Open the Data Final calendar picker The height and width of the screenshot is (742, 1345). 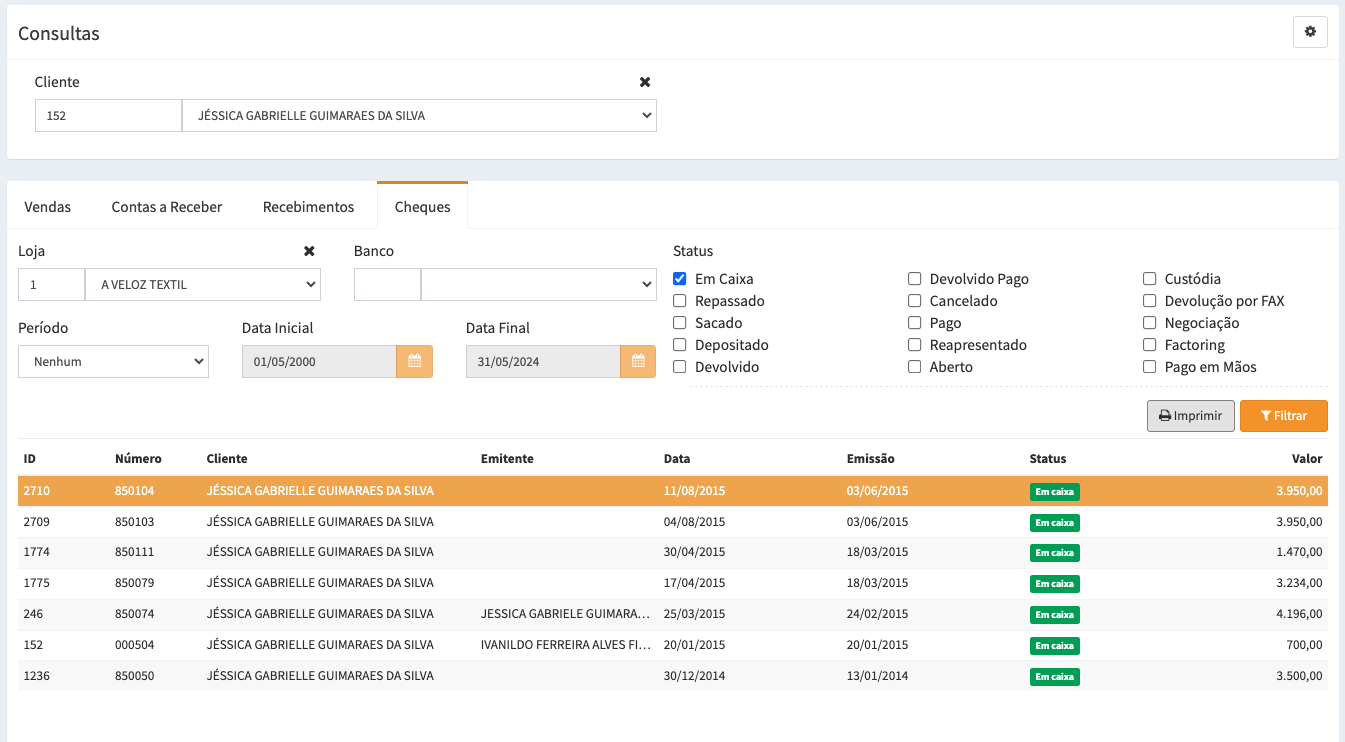click(638, 362)
